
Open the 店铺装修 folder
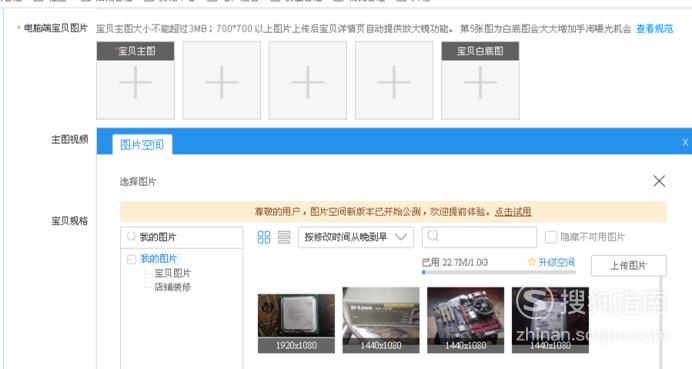[x=173, y=287]
